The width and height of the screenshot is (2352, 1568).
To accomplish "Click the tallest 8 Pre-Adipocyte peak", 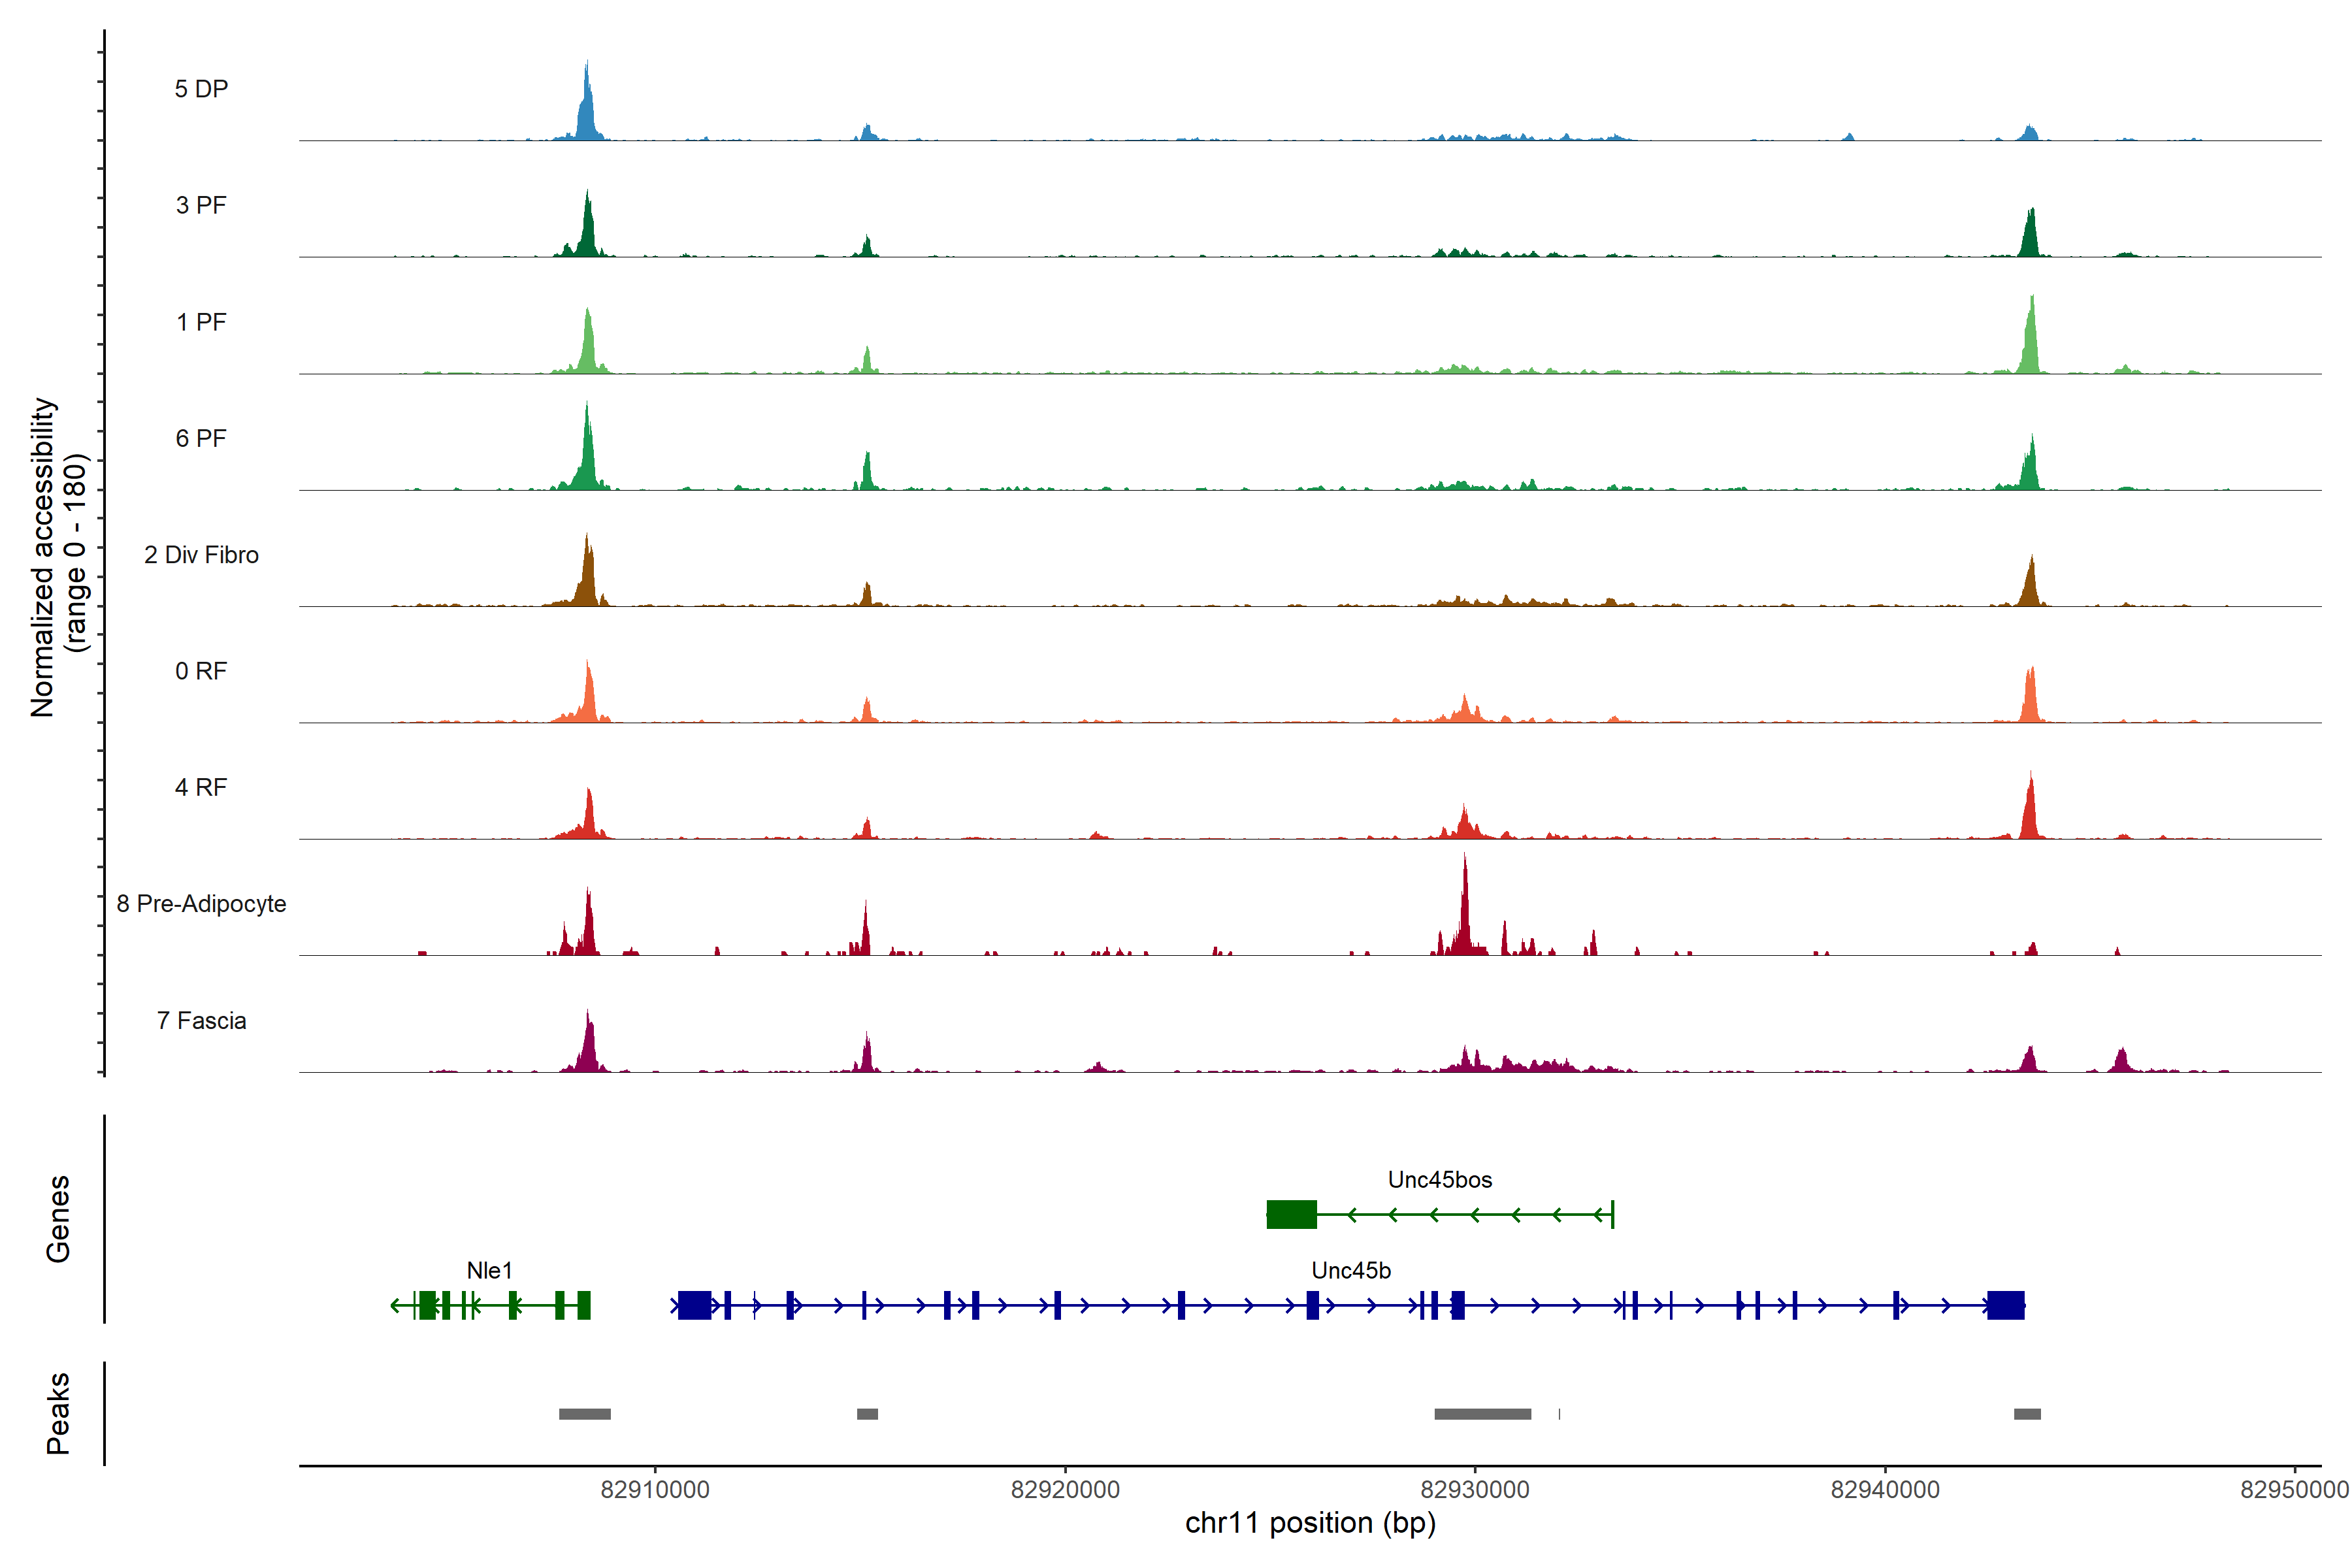I will click(1465, 905).
